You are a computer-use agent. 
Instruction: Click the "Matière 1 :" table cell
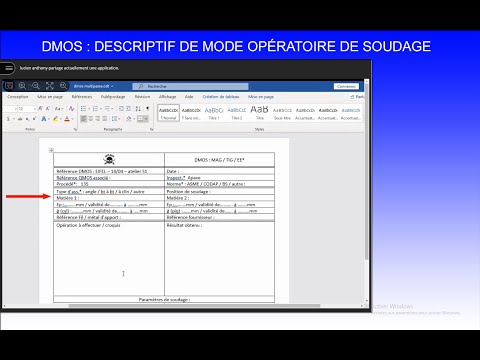(109, 198)
